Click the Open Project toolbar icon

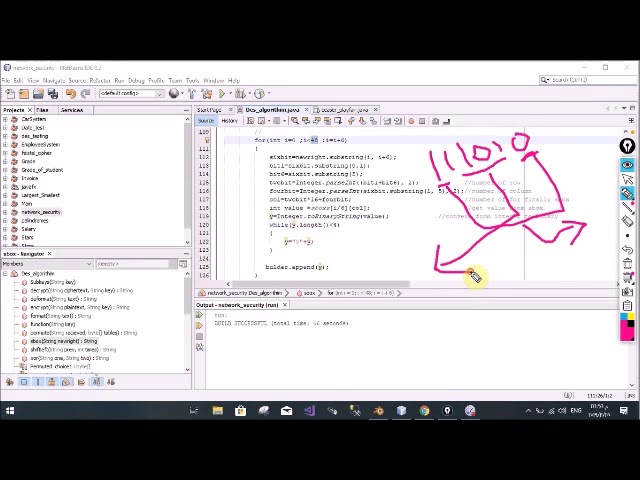click(x=38, y=94)
